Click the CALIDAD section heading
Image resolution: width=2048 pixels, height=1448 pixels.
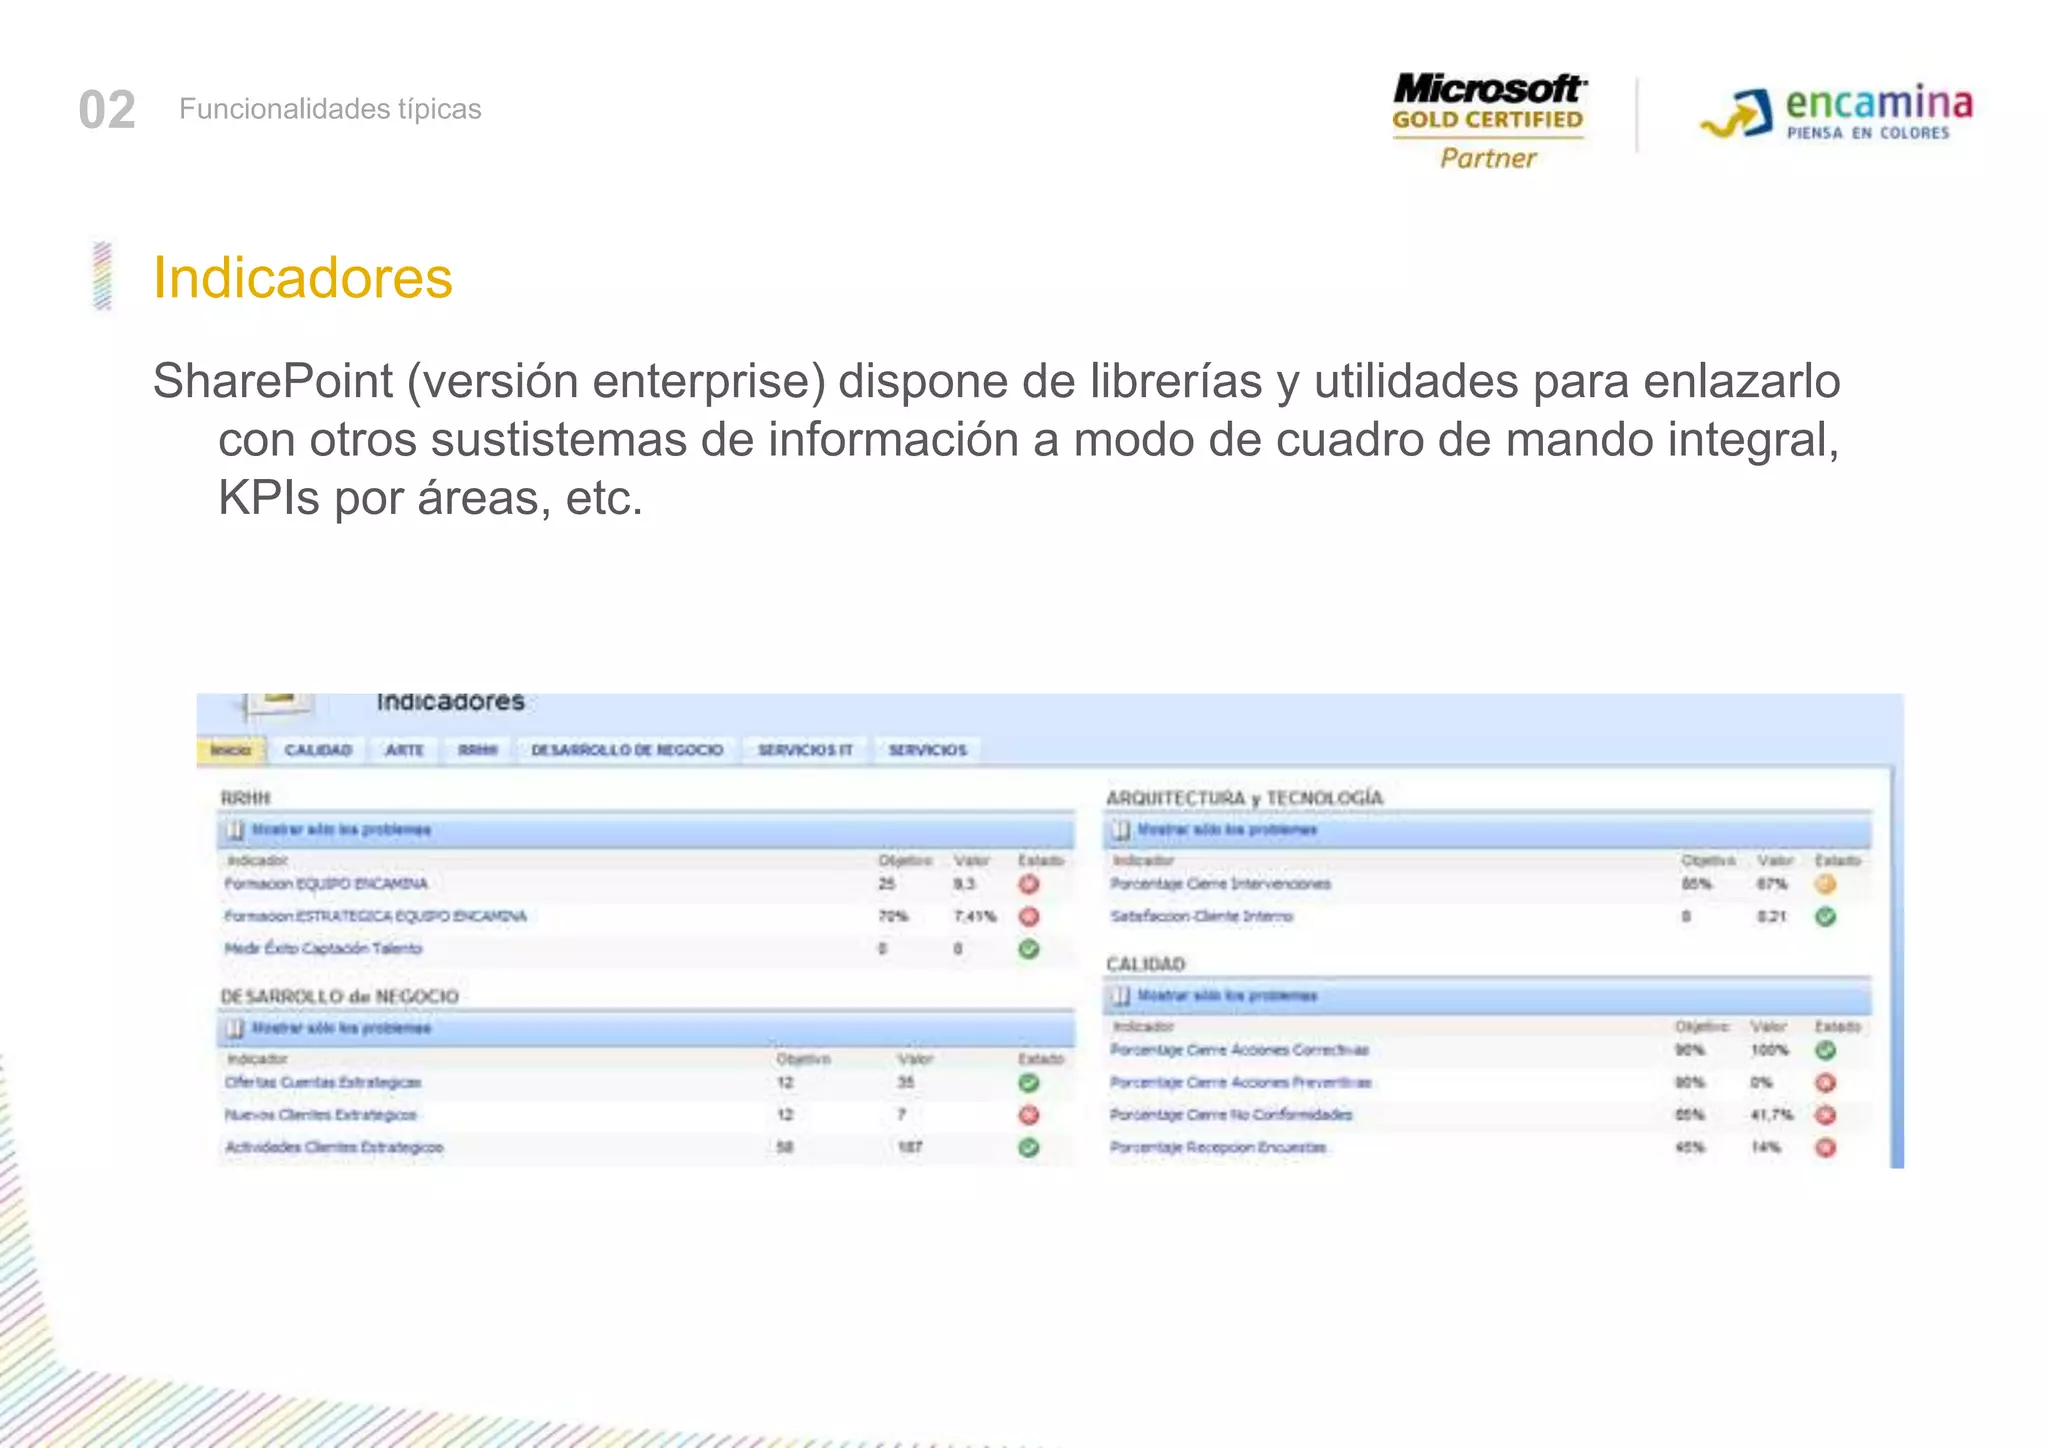pos(1146,964)
